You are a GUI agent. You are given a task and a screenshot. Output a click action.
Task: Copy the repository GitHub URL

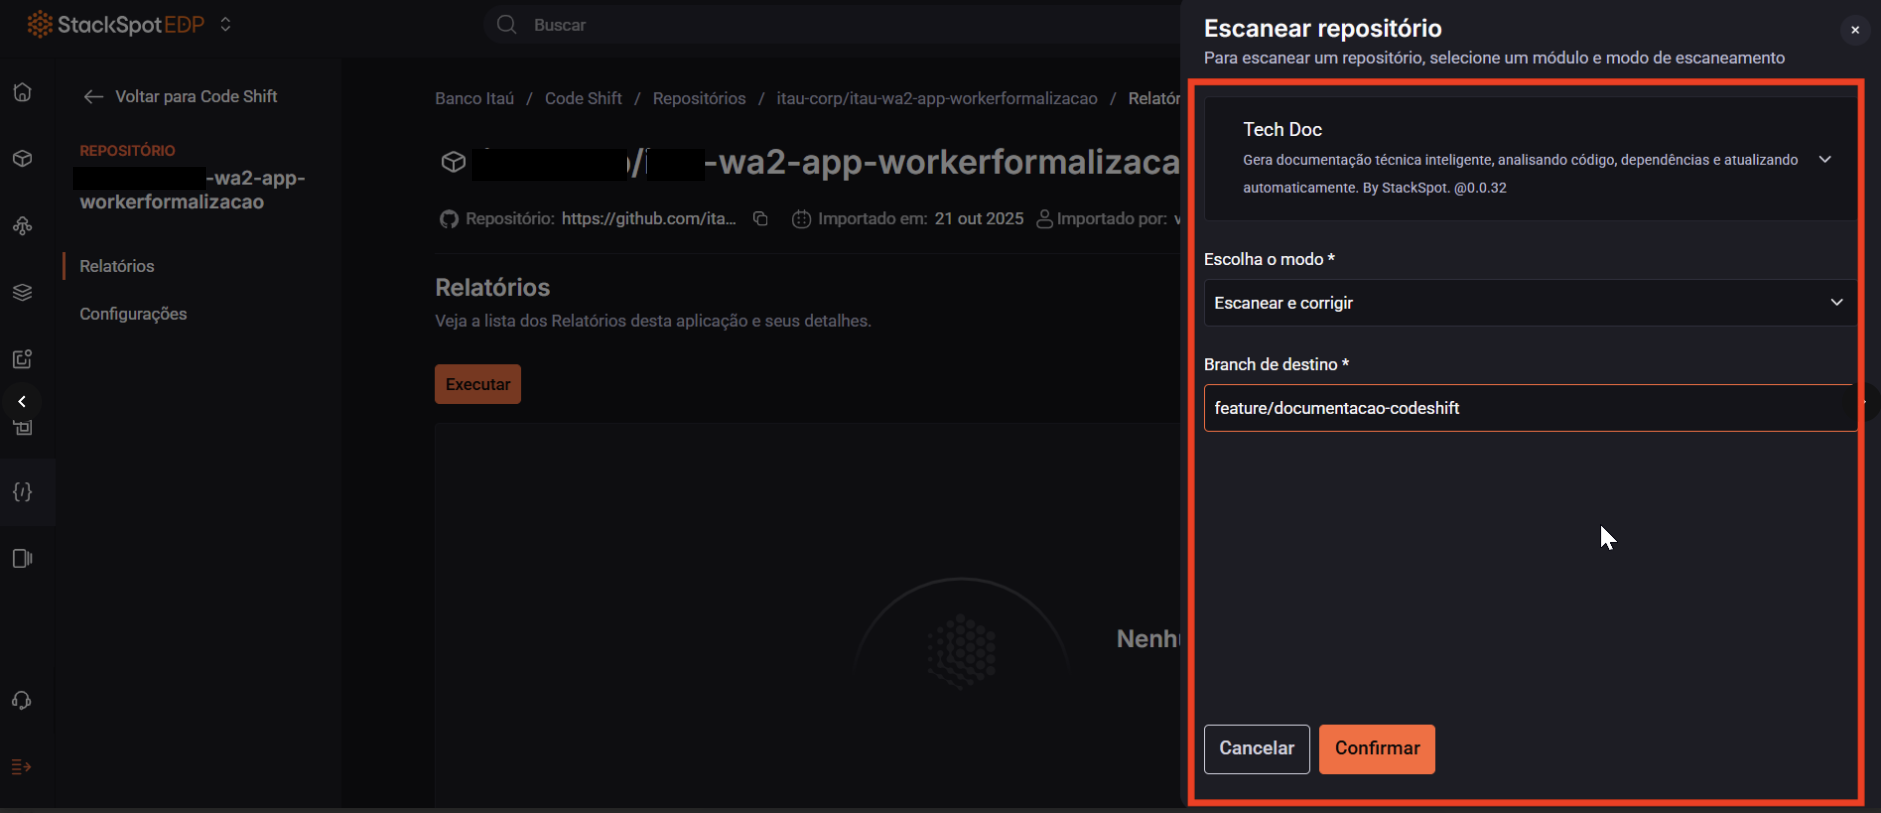(760, 219)
